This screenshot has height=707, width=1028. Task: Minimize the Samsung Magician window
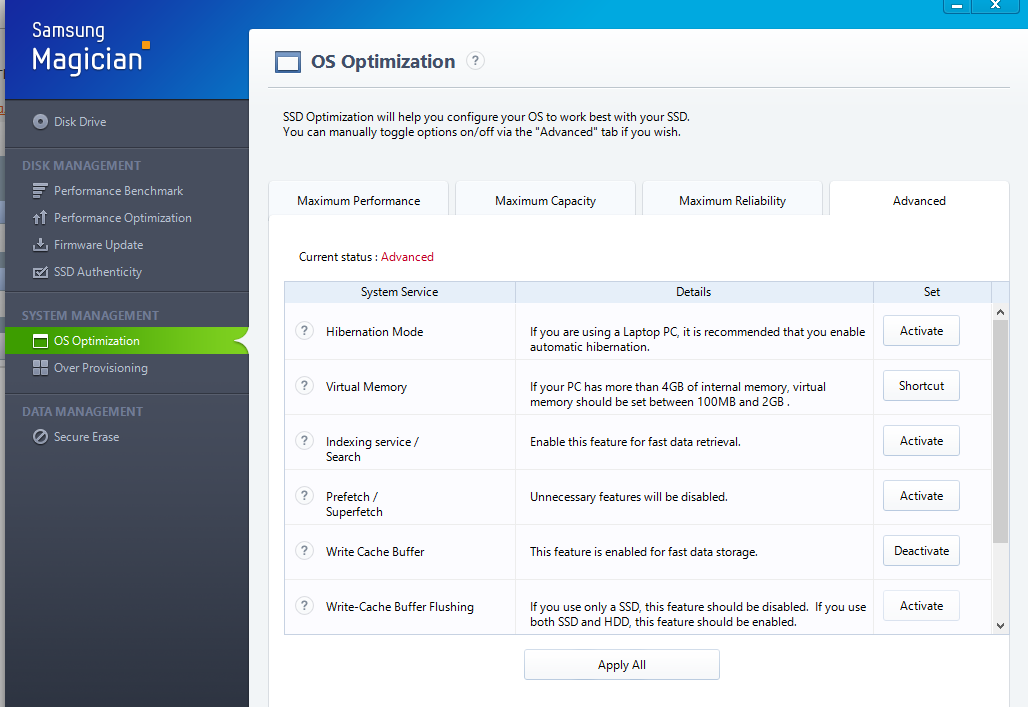(x=957, y=5)
